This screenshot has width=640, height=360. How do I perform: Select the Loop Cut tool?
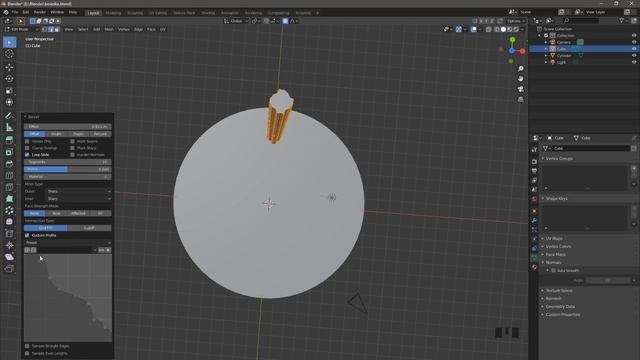(x=9, y=176)
